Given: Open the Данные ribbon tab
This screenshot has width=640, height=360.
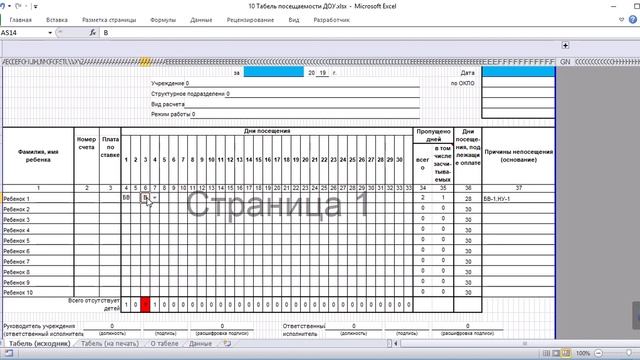Looking at the screenshot, I should click(201, 20).
